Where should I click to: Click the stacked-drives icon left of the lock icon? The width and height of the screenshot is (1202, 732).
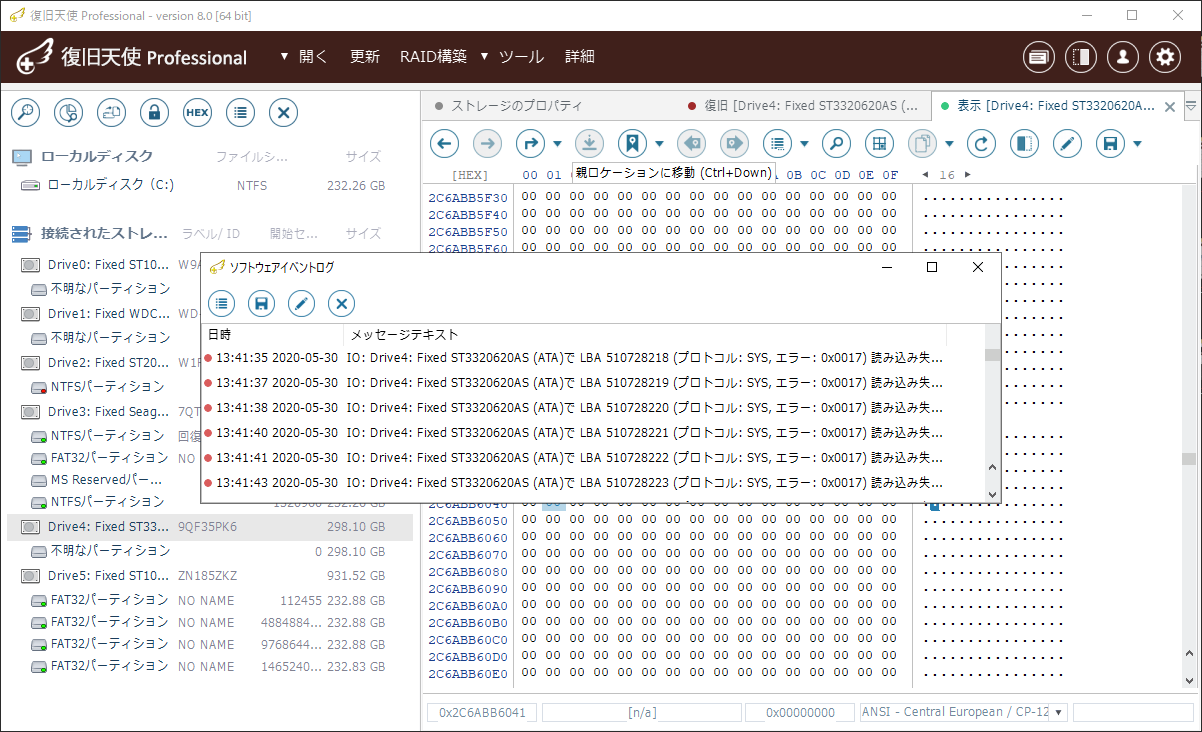coord(111,113)
